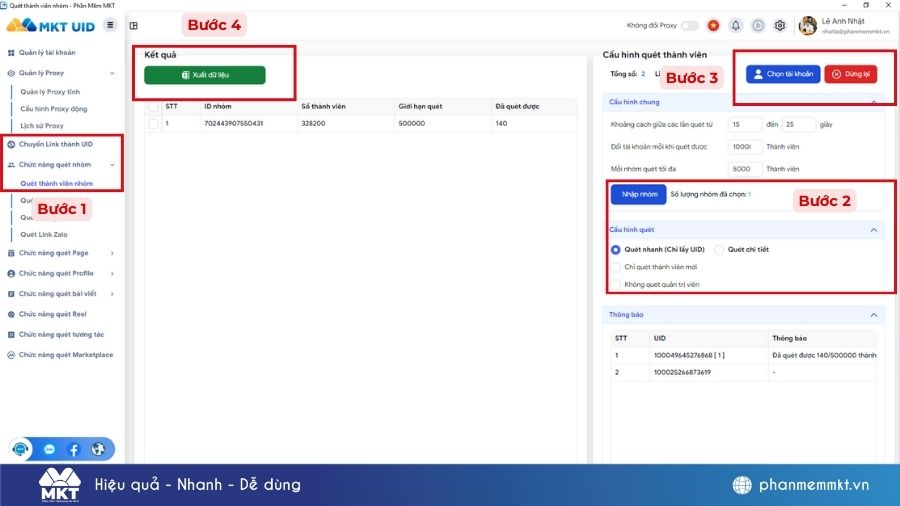
Task: Enable Không quét quản trị viên checkbox
Action: pos(616,285)
